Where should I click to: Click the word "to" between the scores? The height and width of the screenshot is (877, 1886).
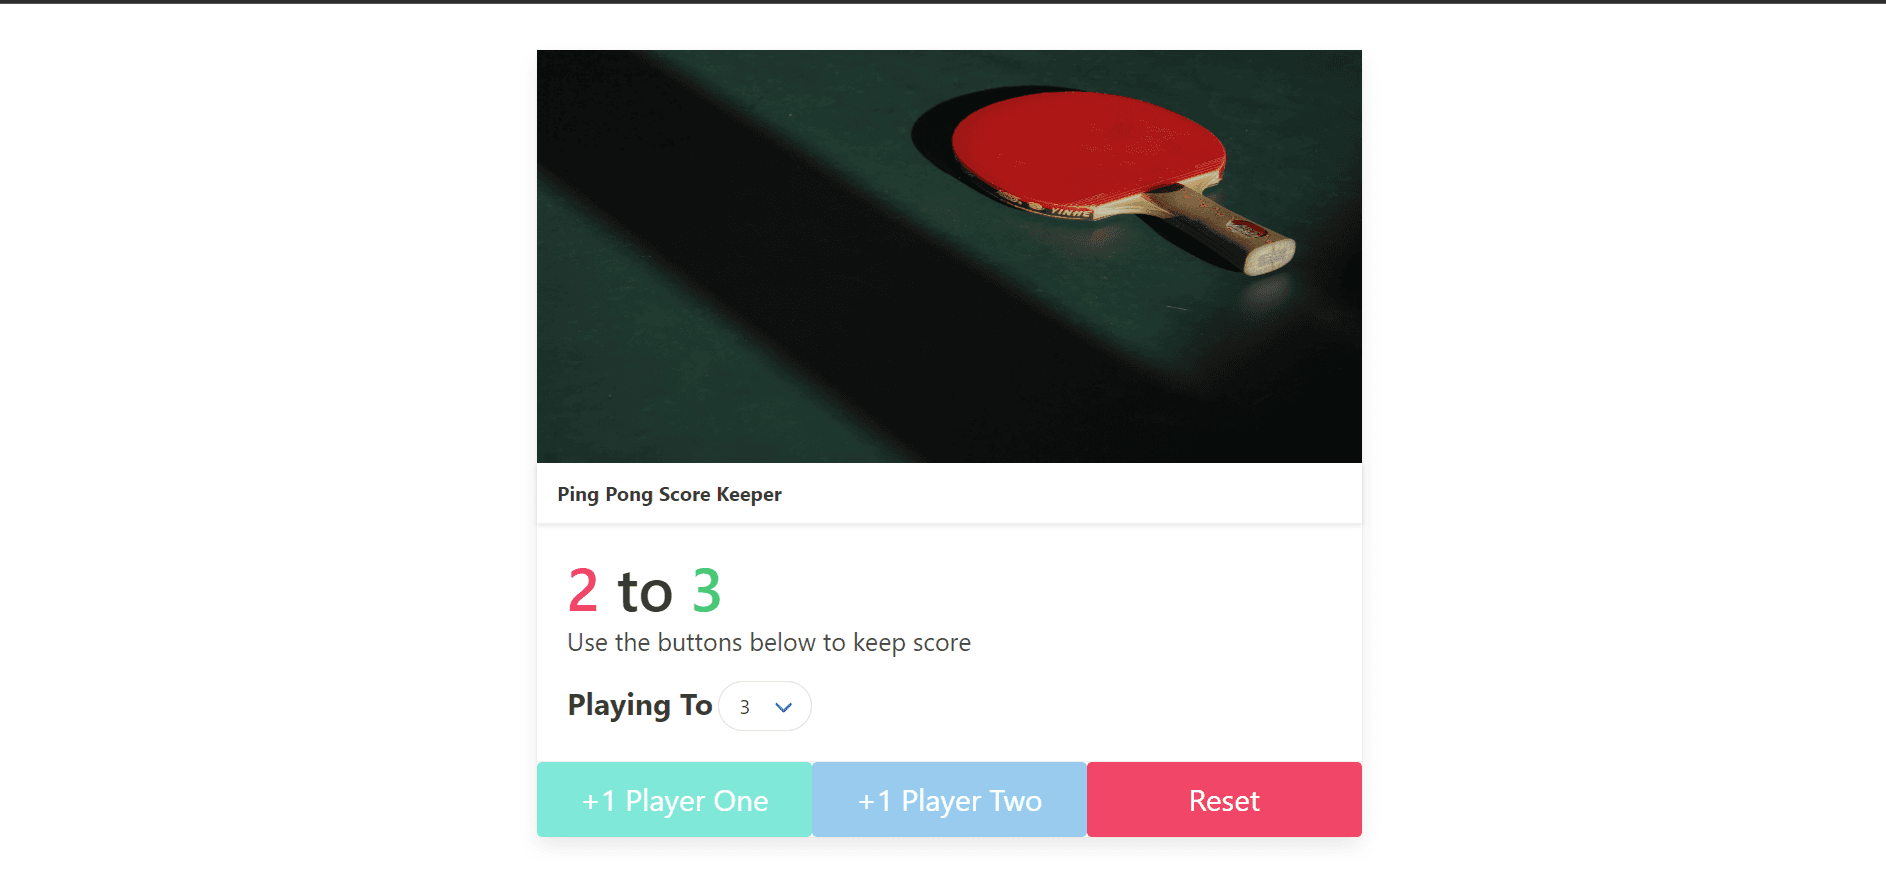pyautogui.click(x=645, y=592)
